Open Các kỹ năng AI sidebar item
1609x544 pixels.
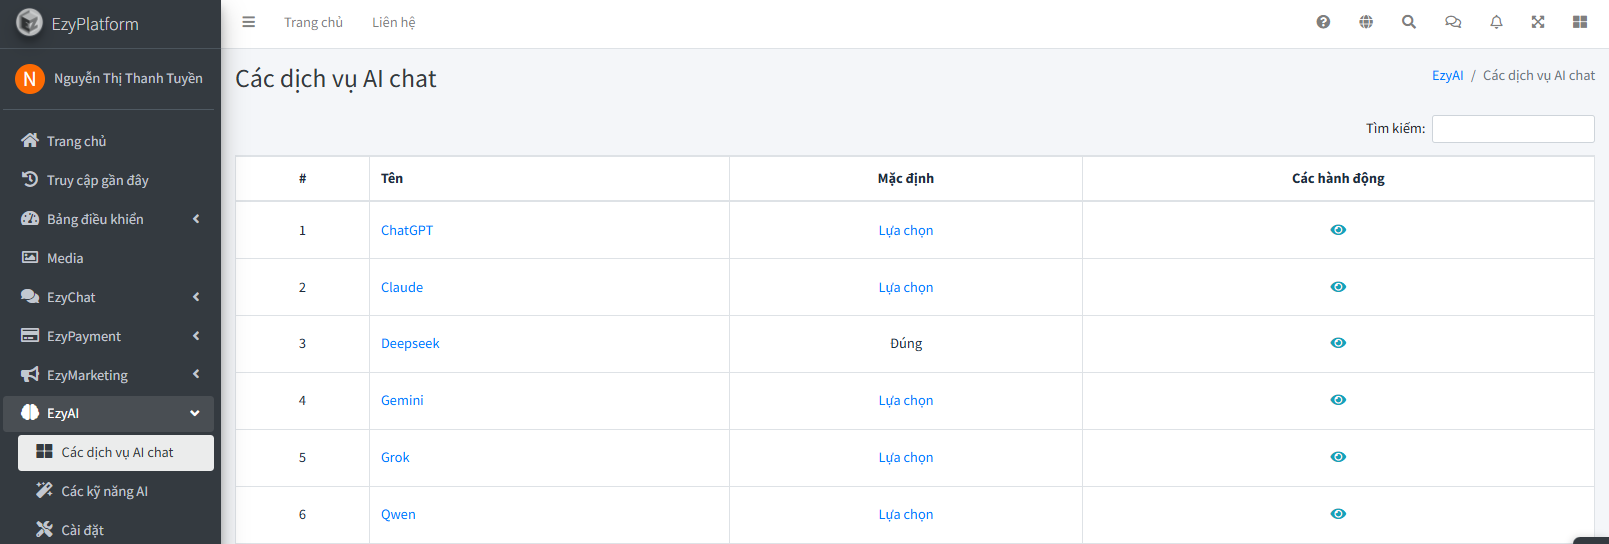pos(116,491)
